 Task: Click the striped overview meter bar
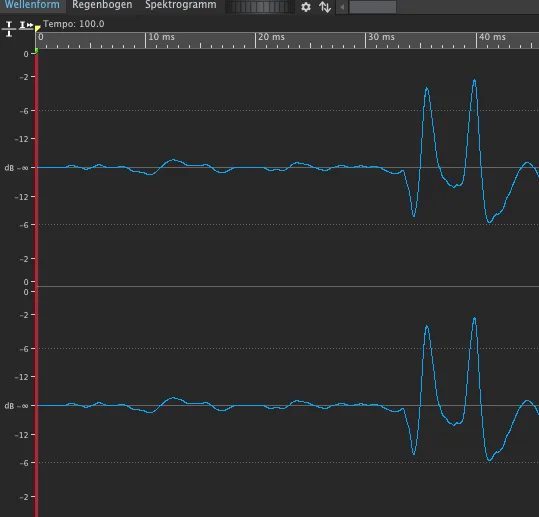260,7
